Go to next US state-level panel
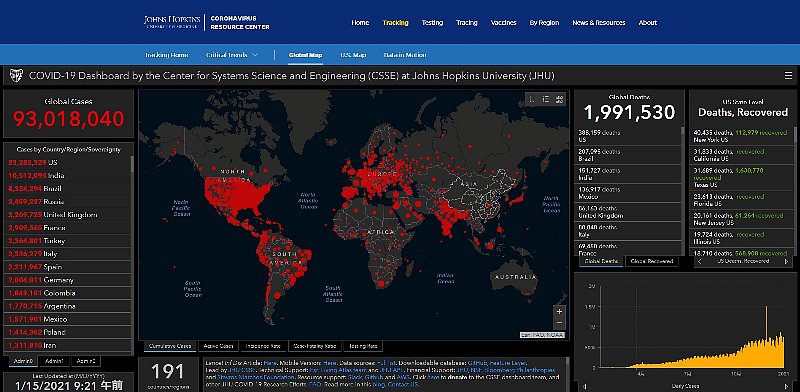800x392 pixels. click(x=786, y=261)
